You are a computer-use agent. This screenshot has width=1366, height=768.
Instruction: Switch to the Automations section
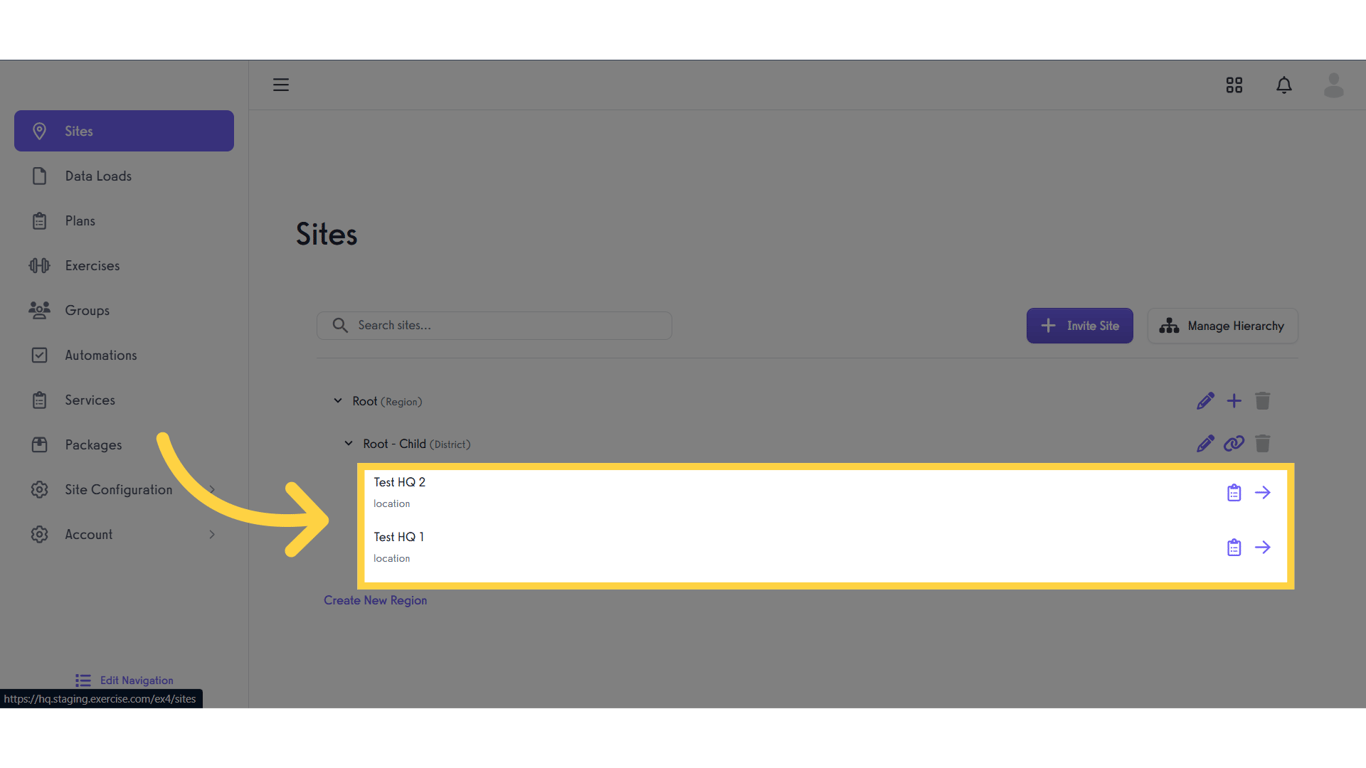pyautogui.click(x=101, y=355)
